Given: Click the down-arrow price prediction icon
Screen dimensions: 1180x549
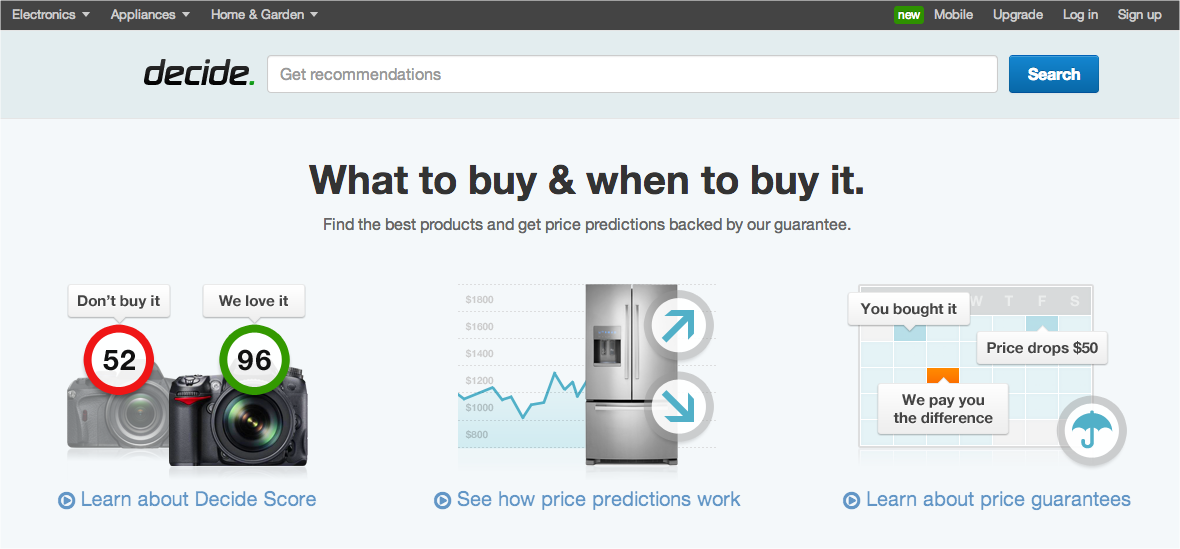Looking at the screenshot, I should pyautogui.click(x=679, y=408).
